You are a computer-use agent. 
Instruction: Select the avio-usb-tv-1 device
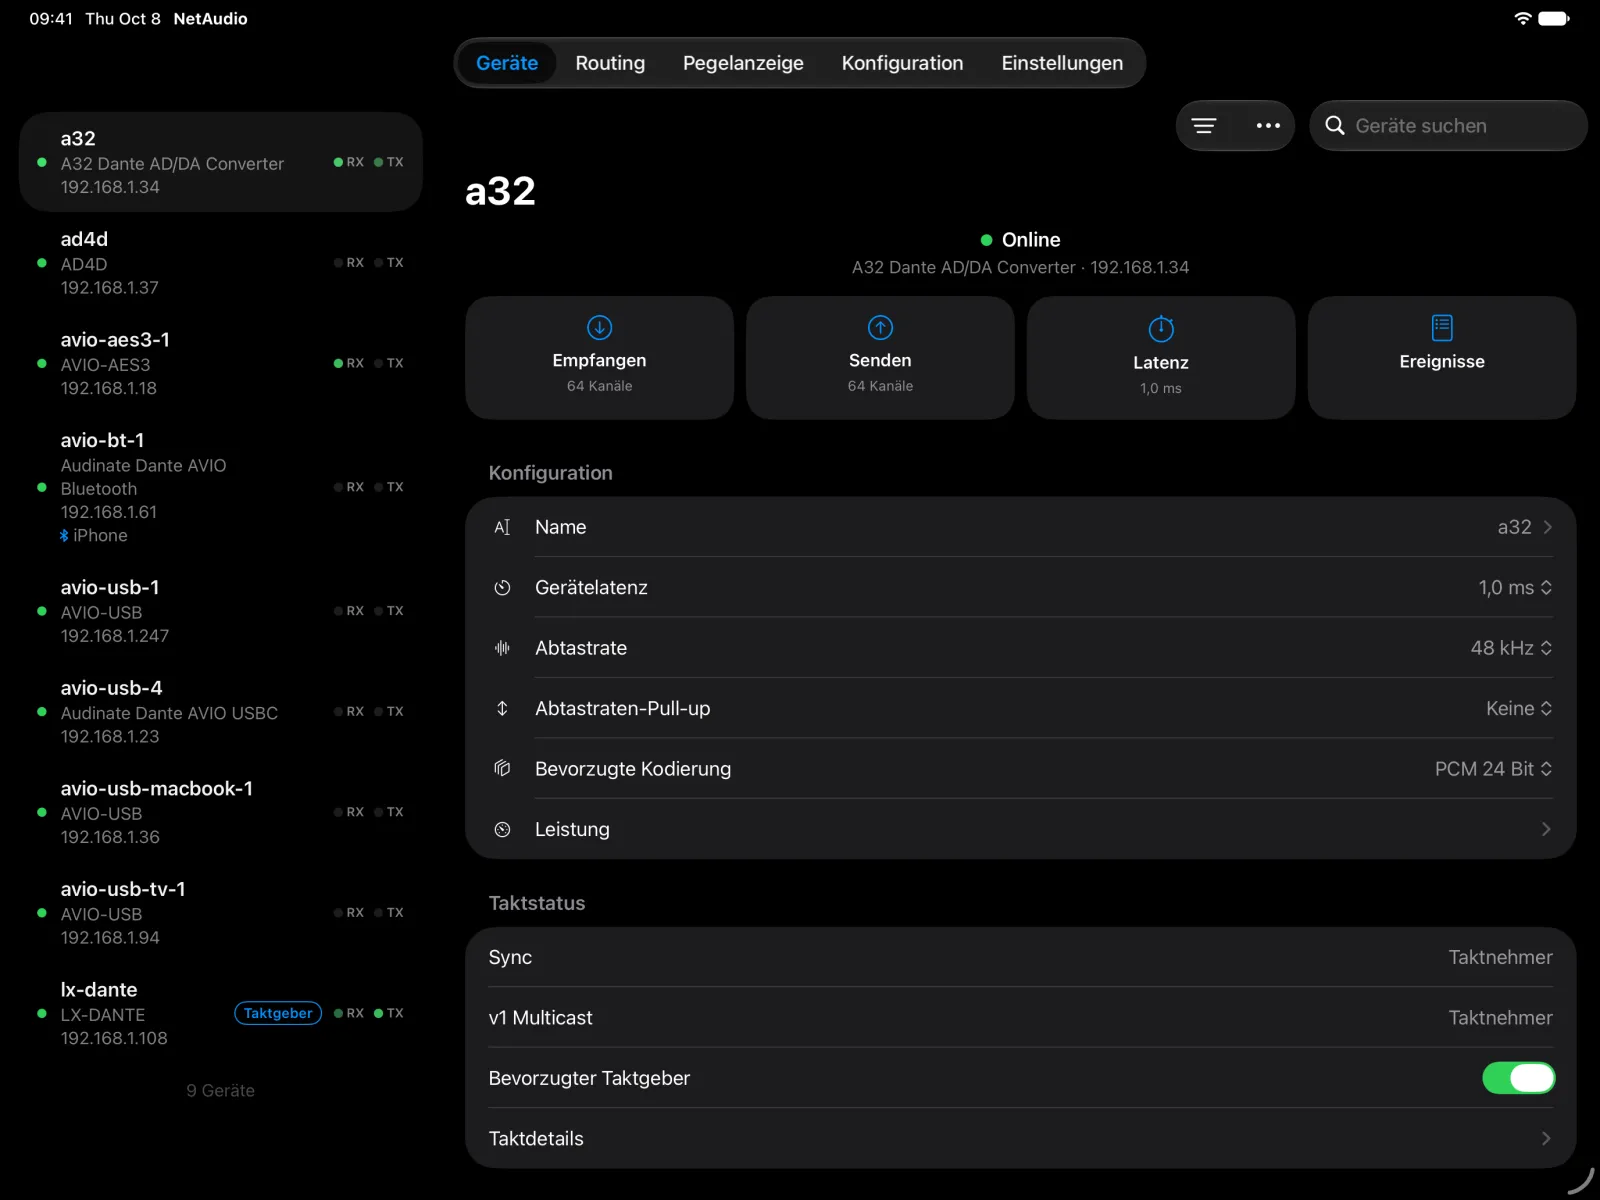click(x=221, y=913)
